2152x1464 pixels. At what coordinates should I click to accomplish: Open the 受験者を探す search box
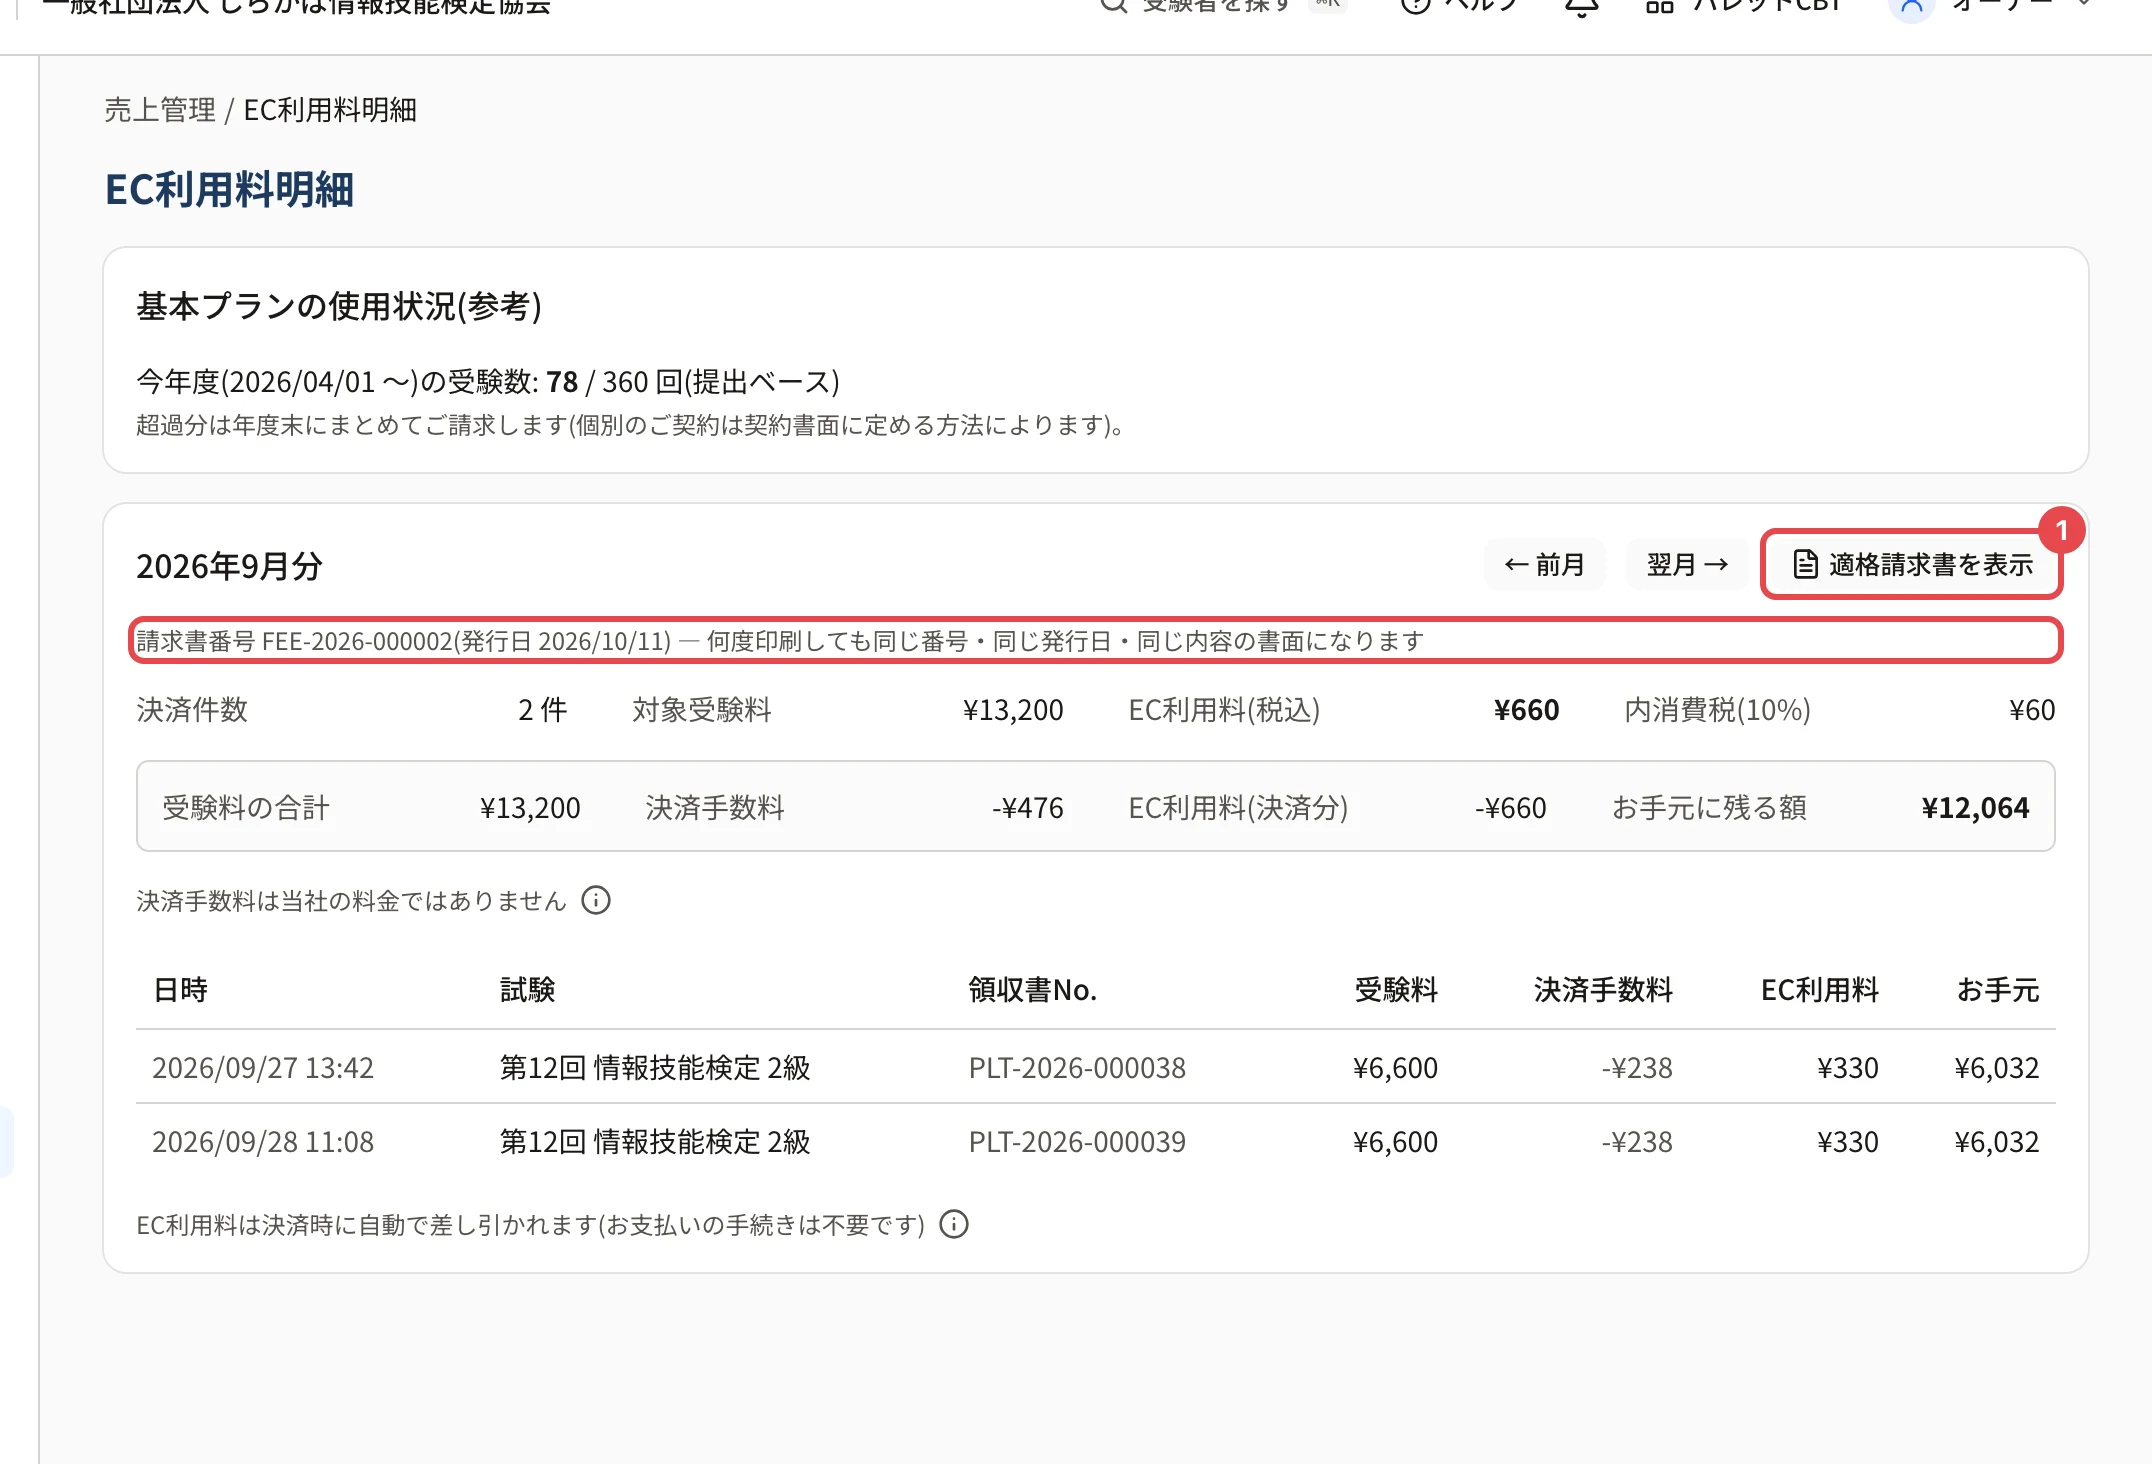[1221, 6]
